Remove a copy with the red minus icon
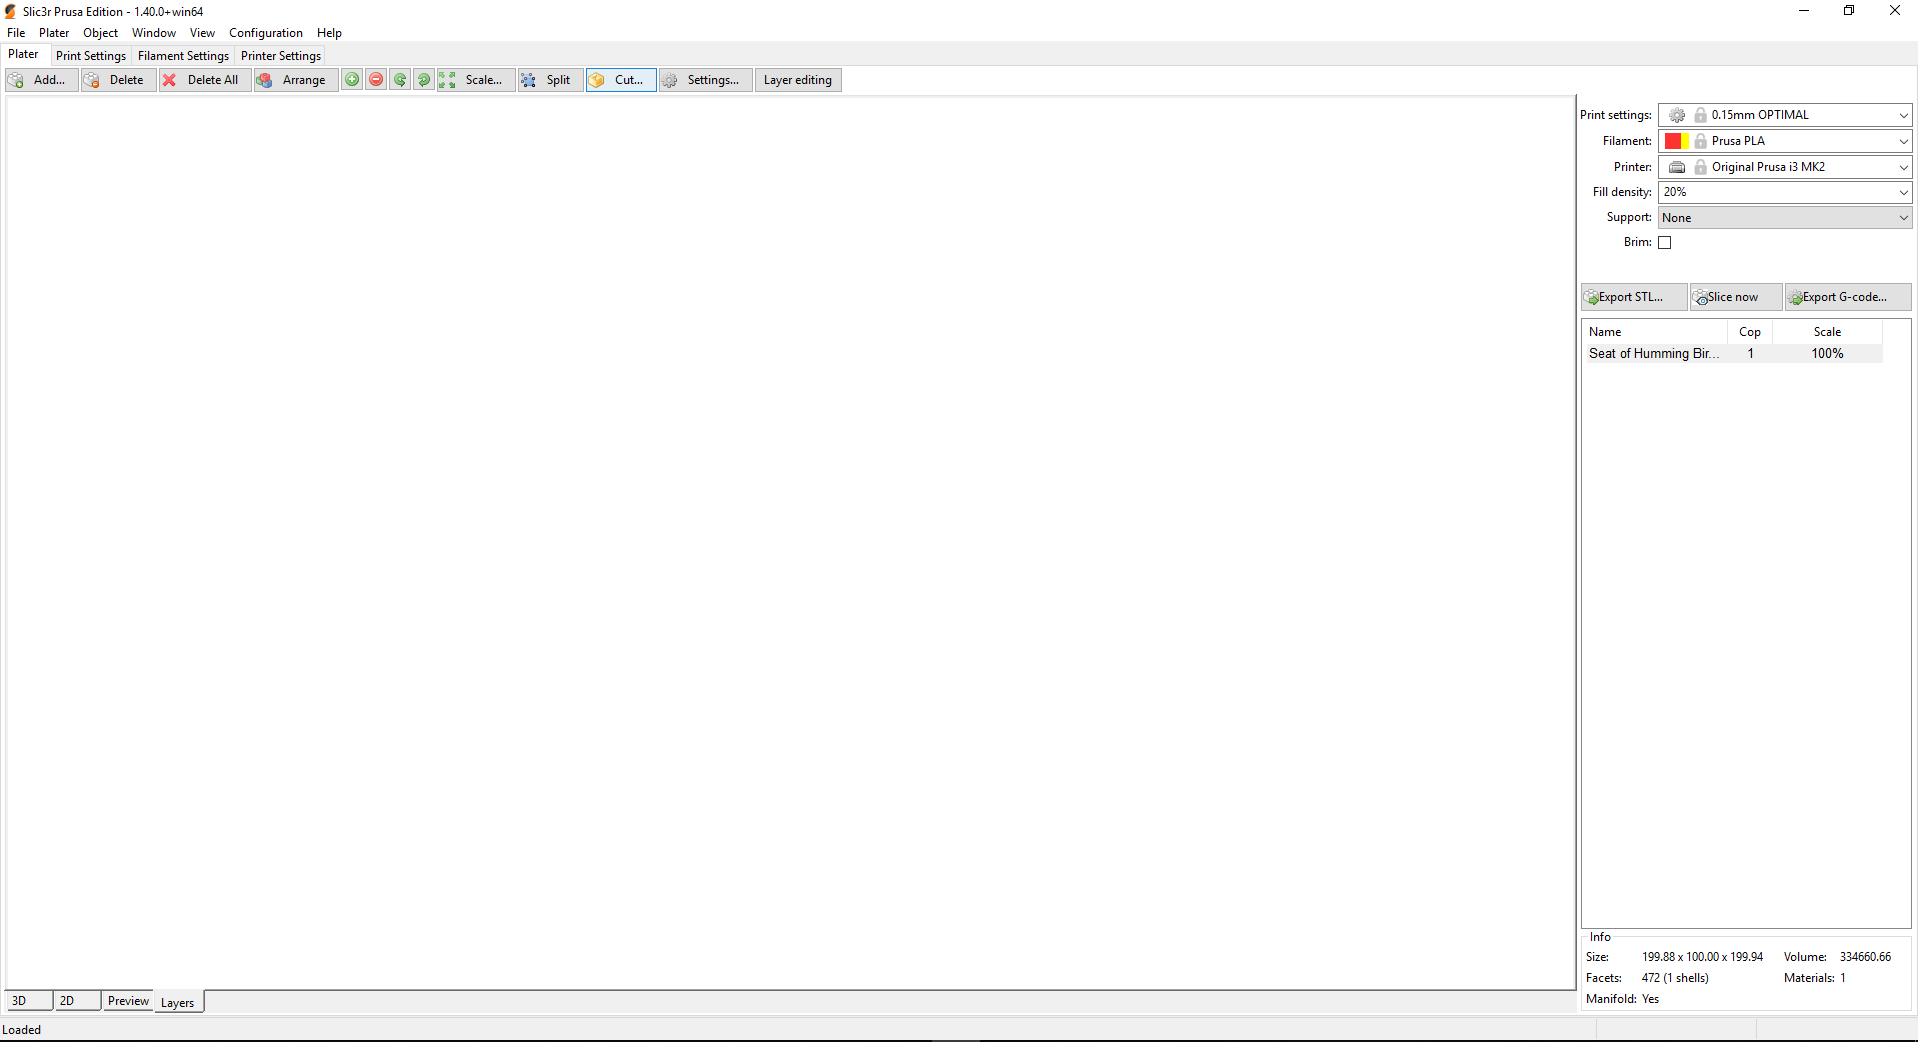 pyautogui.click(x=376, y=80)
